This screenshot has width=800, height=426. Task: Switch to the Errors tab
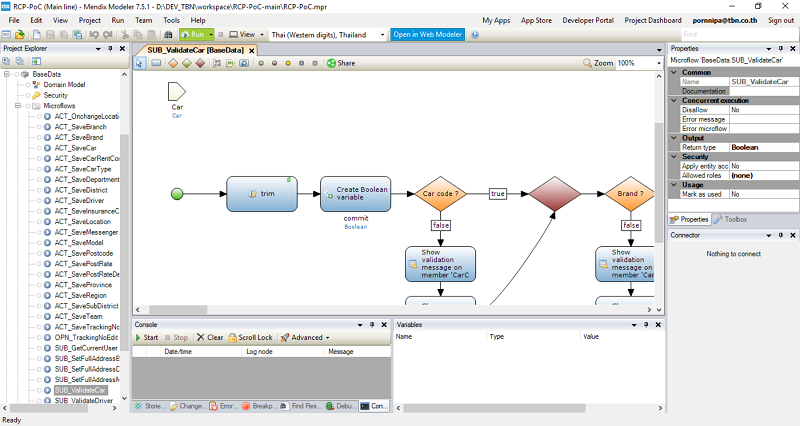click(223, 406)
